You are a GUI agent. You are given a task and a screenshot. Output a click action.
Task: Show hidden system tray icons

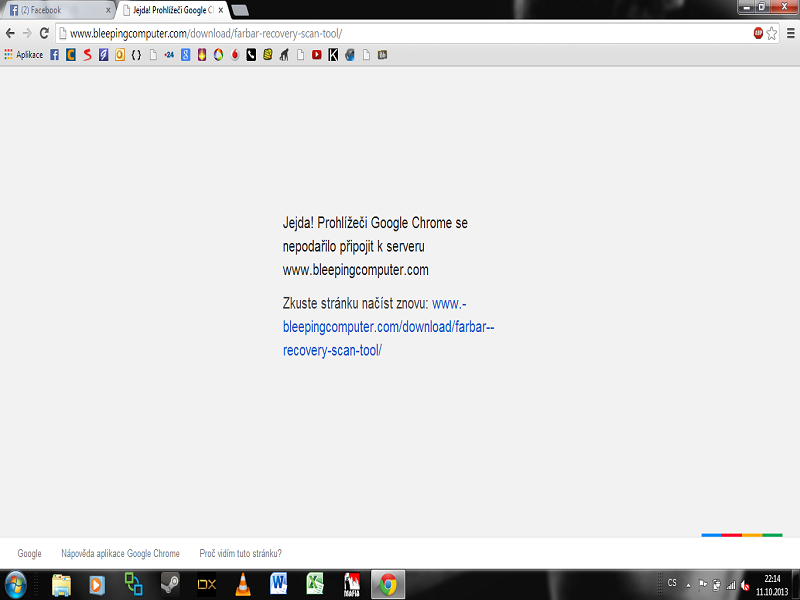(x=687, y=584)
